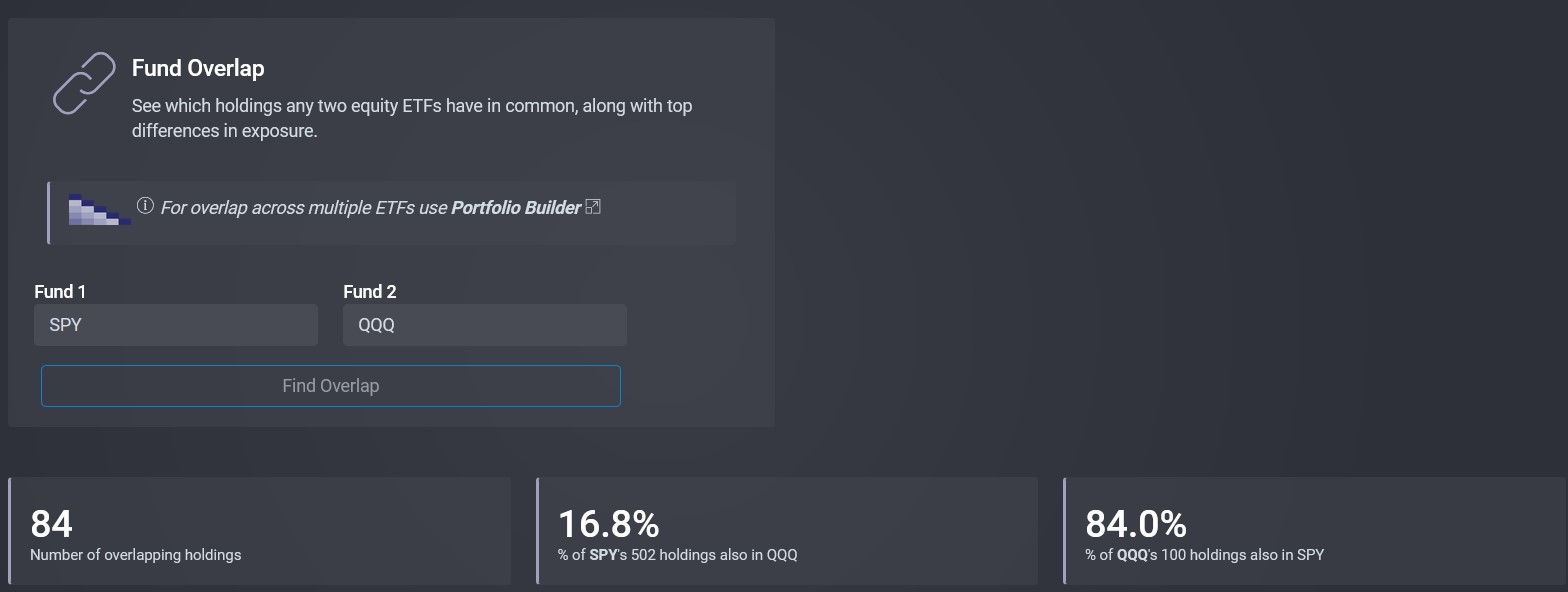The width and height of the screenshot is (1568, 592).
Task: Focus the Fund 2 field containing QQQ
Action: 485,325
